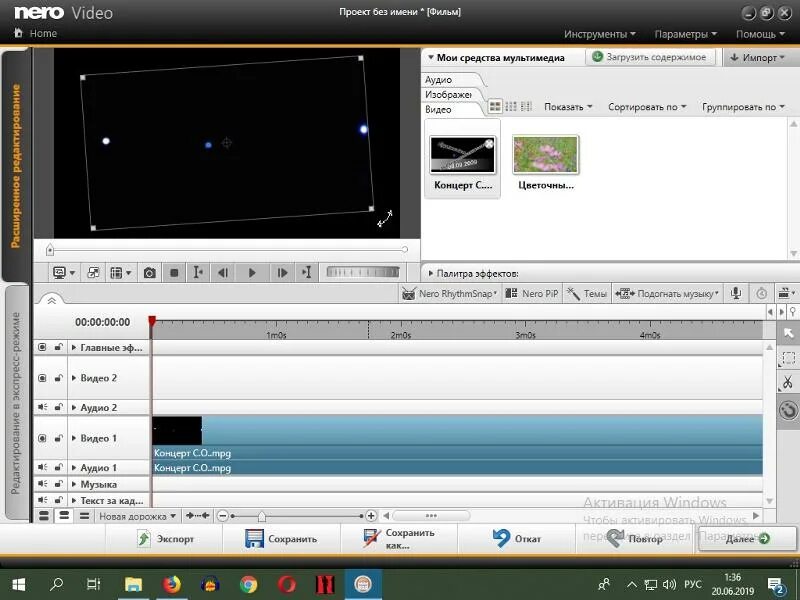
Task: Play the preview video
Action: click(x=252, y=273)
